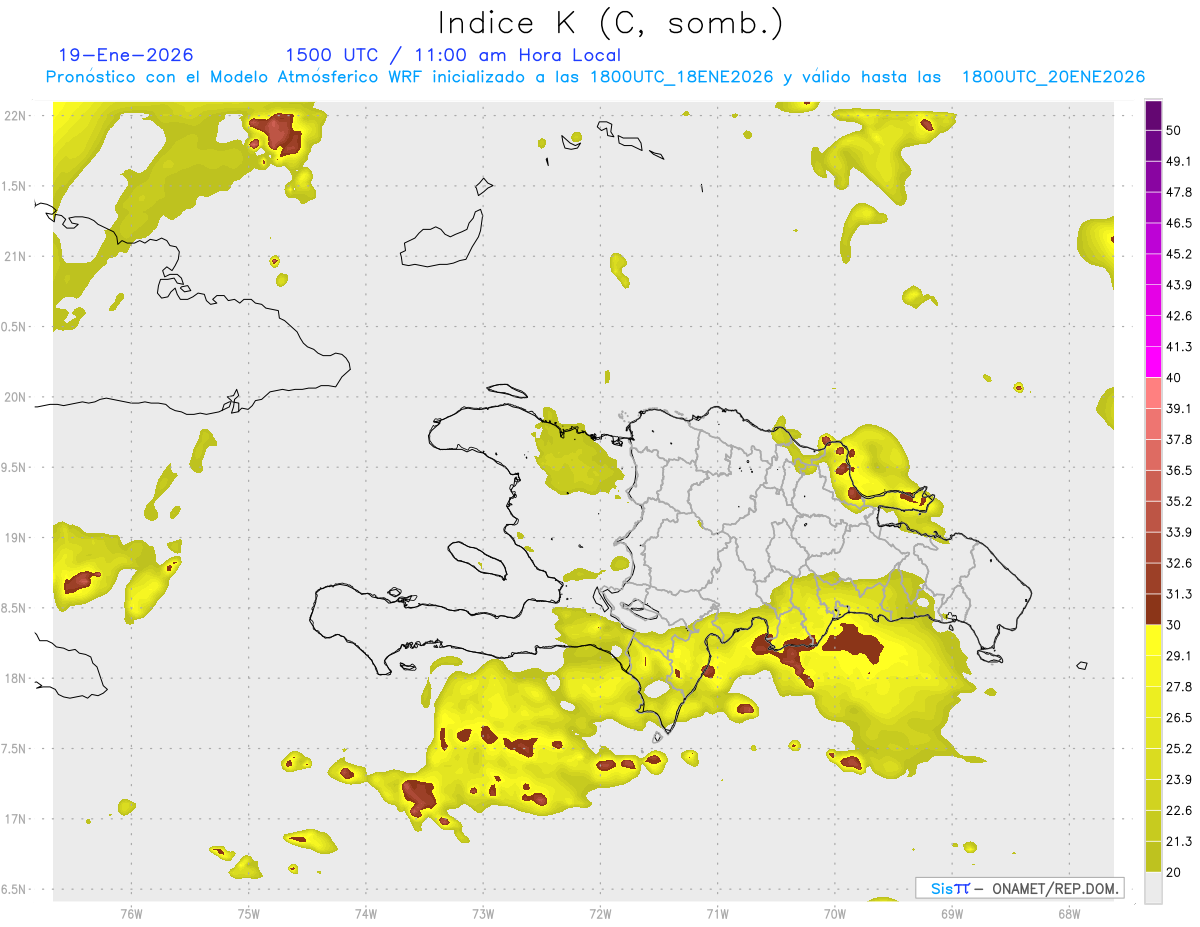Select the initialization stamp '1800UTC_18ENE2026'
Screen dimensions: 1200x927
[x=681, y=77]
